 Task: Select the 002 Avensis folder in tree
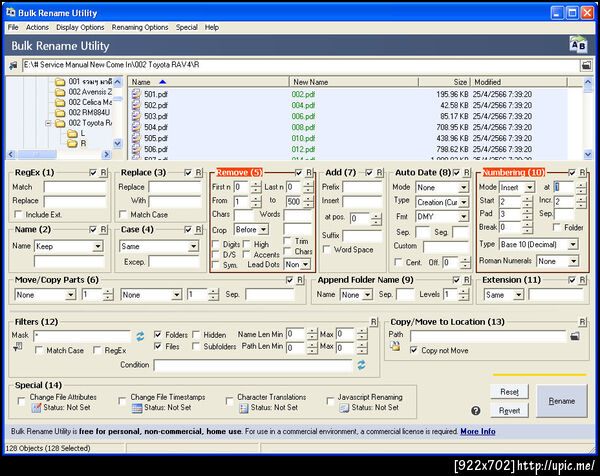[x=88, y=92]
